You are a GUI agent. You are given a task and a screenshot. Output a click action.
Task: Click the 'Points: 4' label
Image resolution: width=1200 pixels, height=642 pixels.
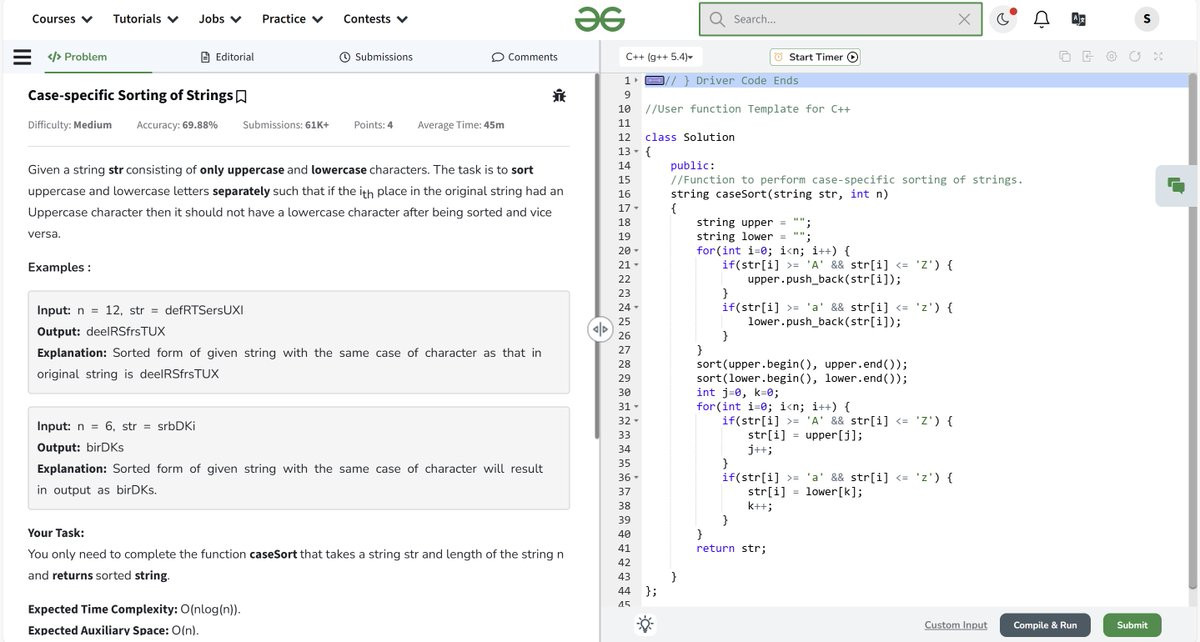pos(373,125)
